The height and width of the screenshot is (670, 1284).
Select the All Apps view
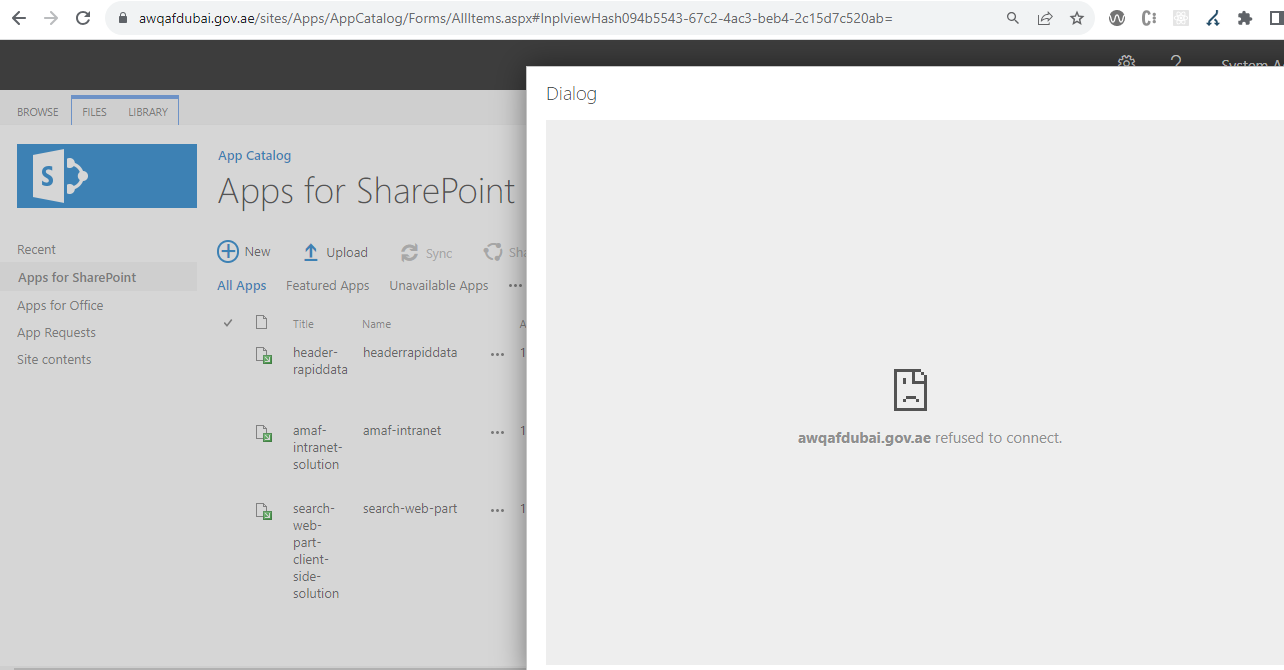tap(242, 285)
